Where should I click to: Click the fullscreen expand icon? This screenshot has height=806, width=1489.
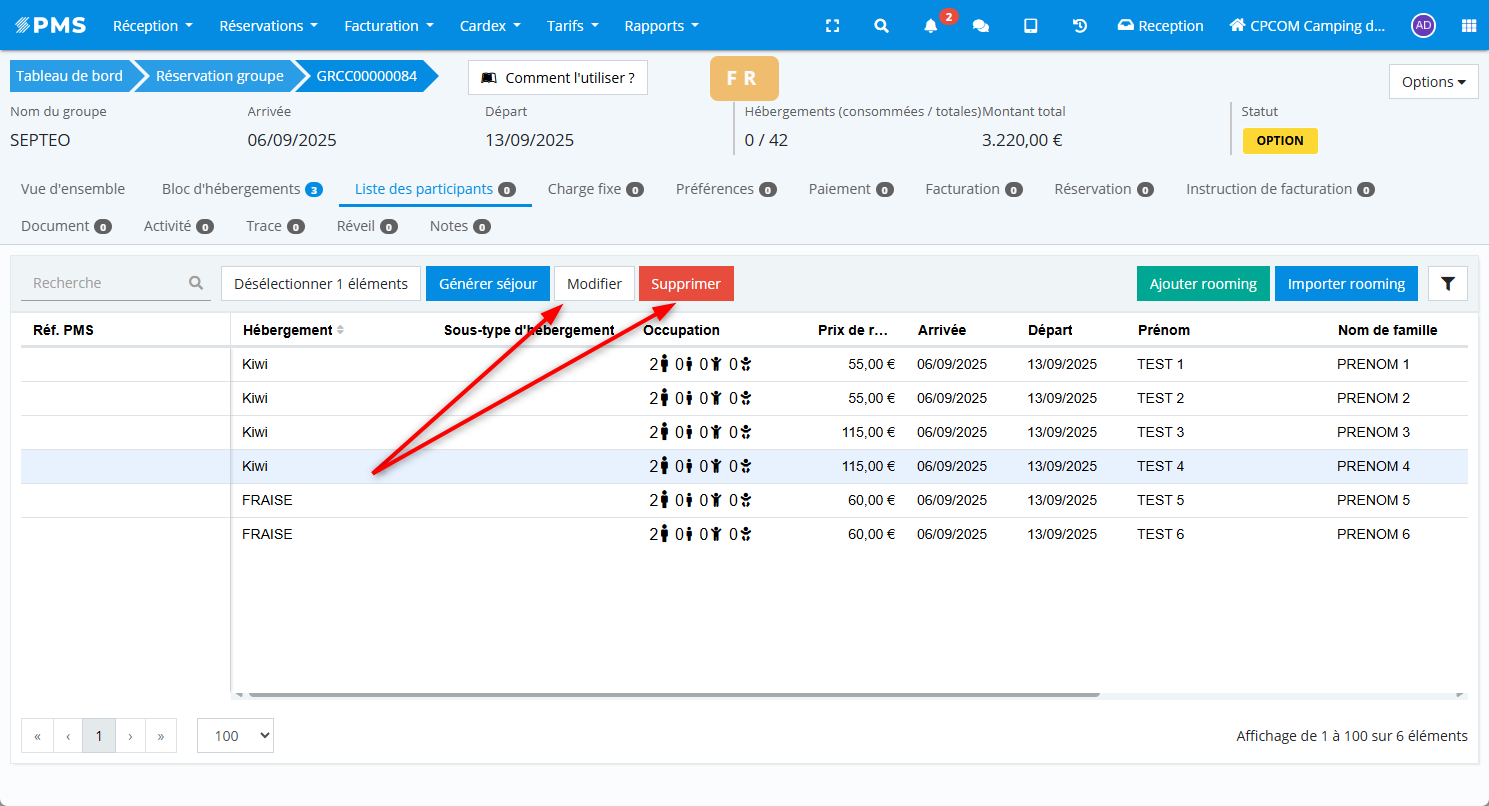click(832, 26)
